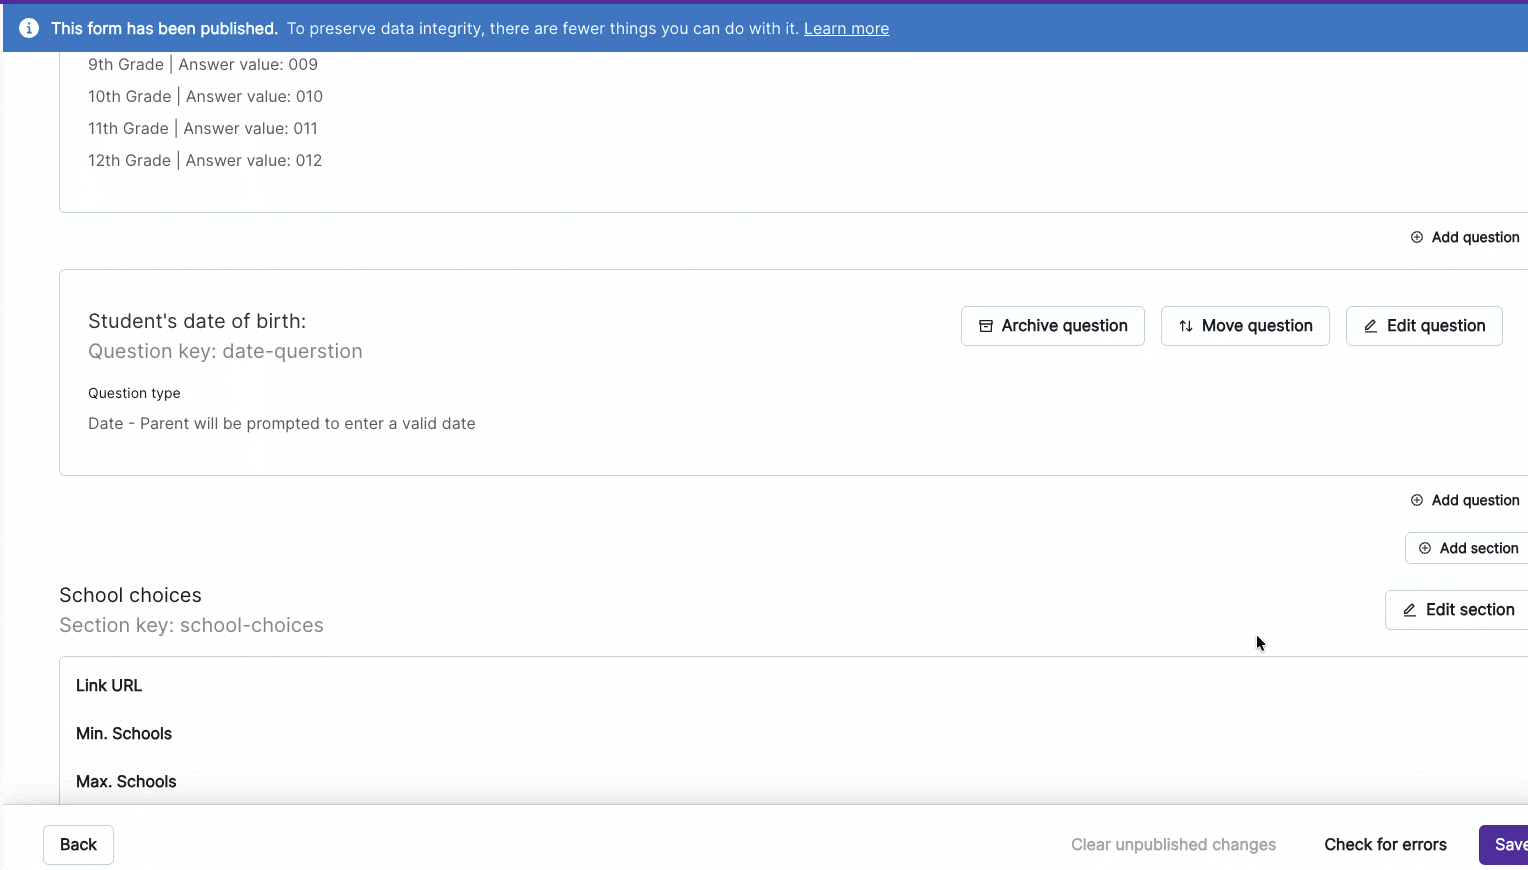This screenshot has width=1528, height=870.
Task: Click the pencil icon on Edit question
Action: (x=1371, y=326)
